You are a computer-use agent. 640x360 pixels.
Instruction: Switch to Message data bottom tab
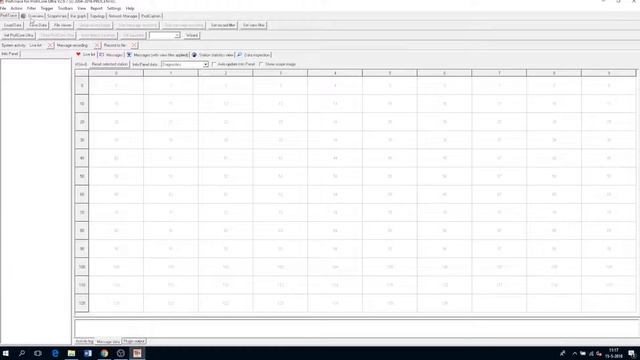coord(108,341)
